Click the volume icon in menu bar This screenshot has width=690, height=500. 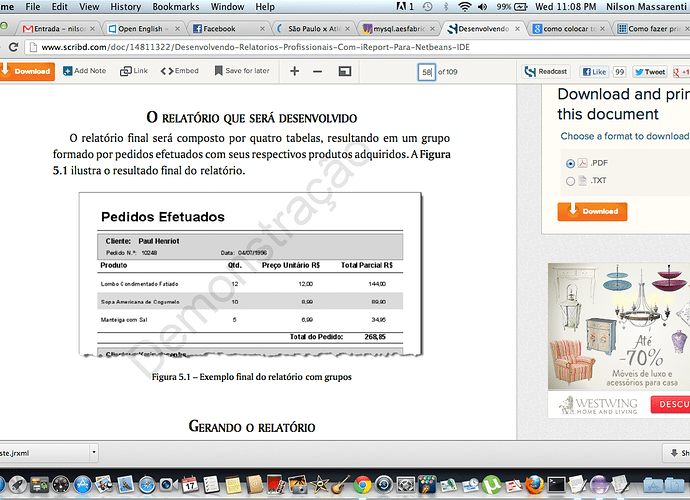[483, 7]
